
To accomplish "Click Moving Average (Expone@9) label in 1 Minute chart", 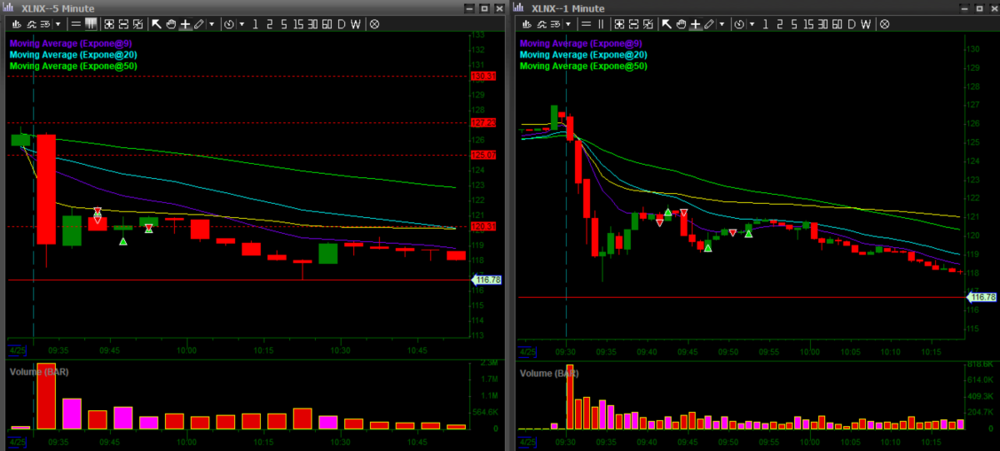I will point(582,44).
